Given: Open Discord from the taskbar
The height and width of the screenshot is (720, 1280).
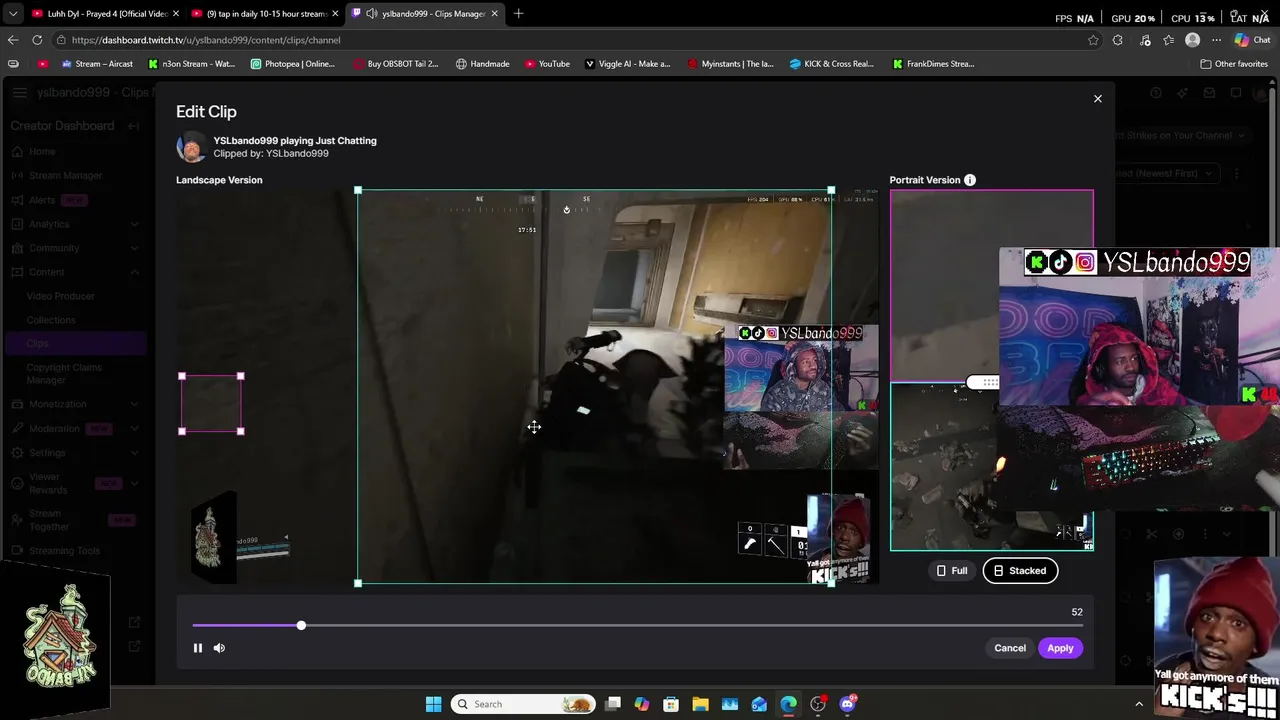Looking at the screenshot, I should 848,704.
